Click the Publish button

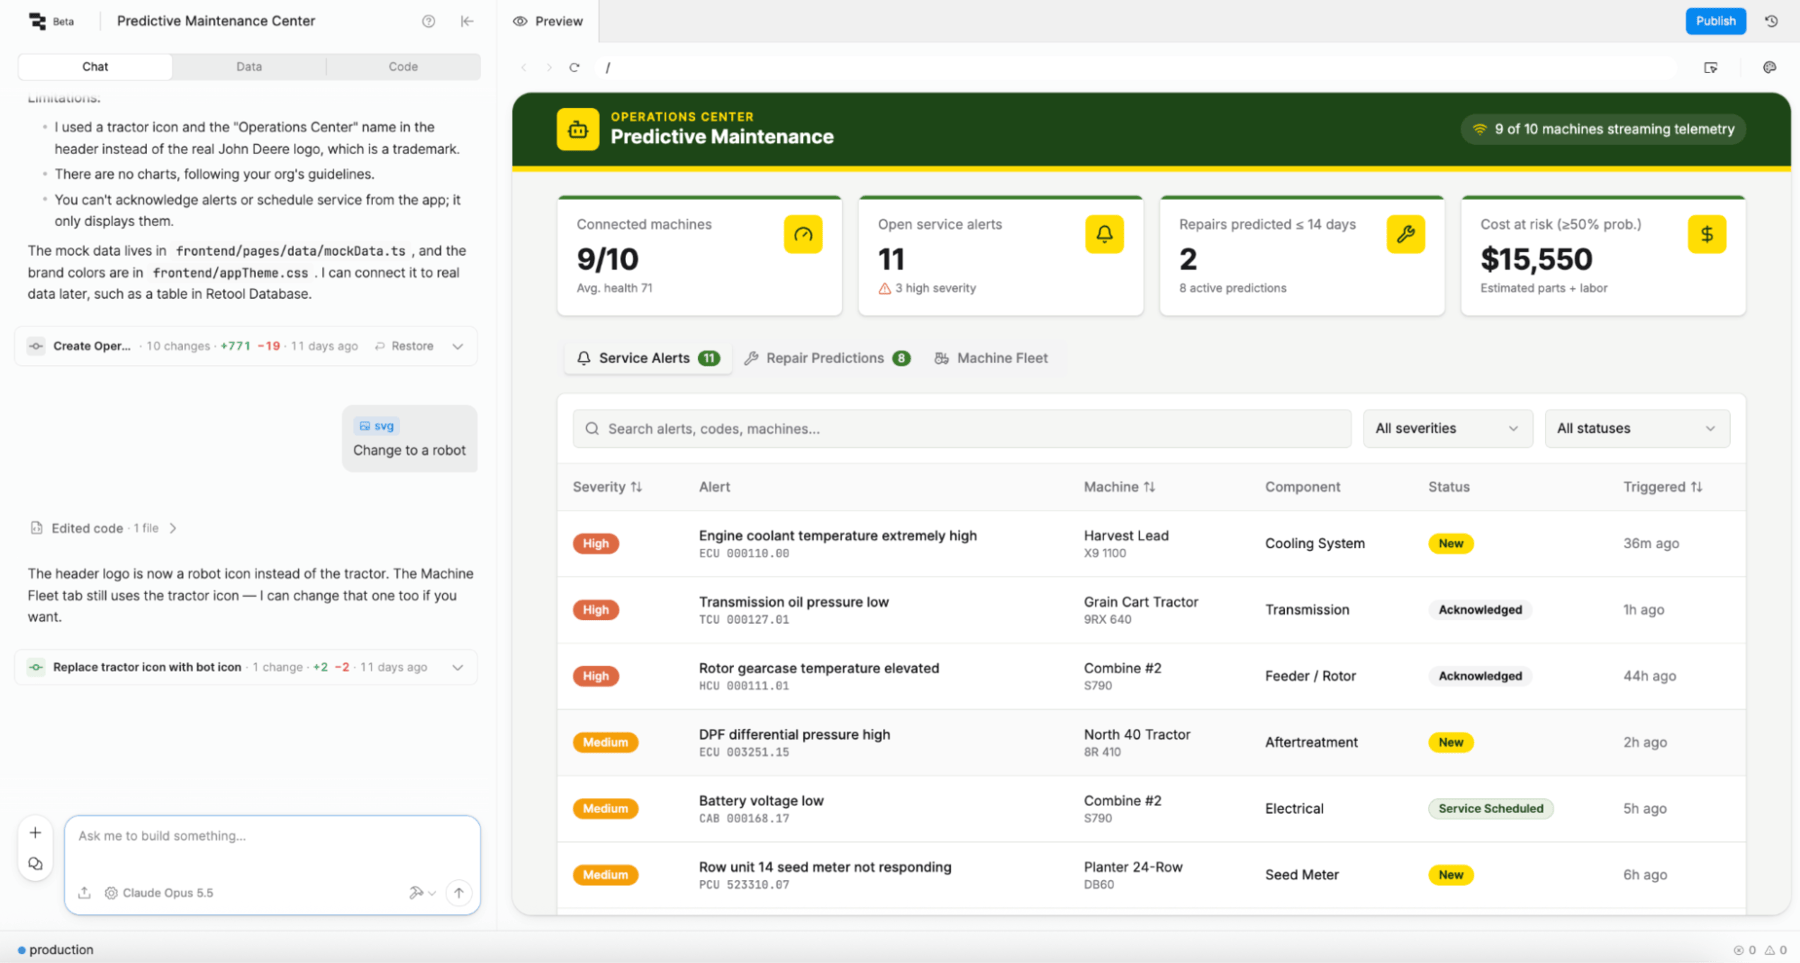[1715, 21]
